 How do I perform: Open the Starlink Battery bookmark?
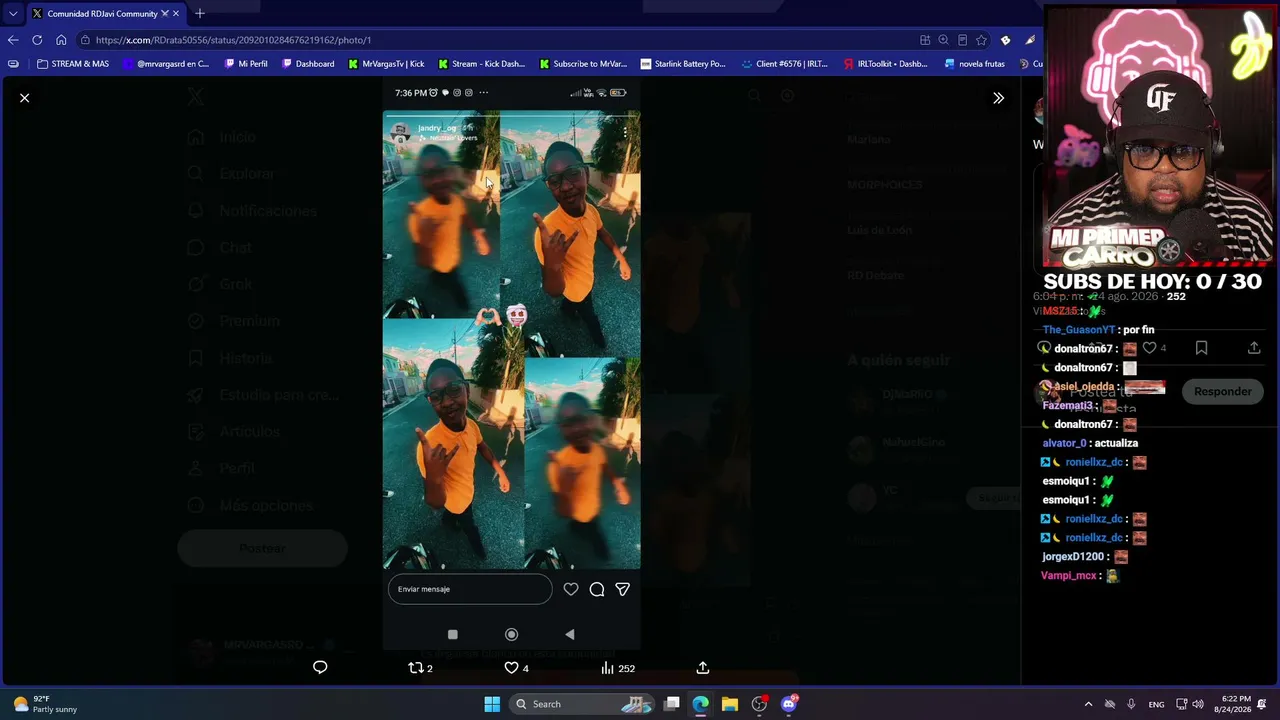click(x=683, y=64)
